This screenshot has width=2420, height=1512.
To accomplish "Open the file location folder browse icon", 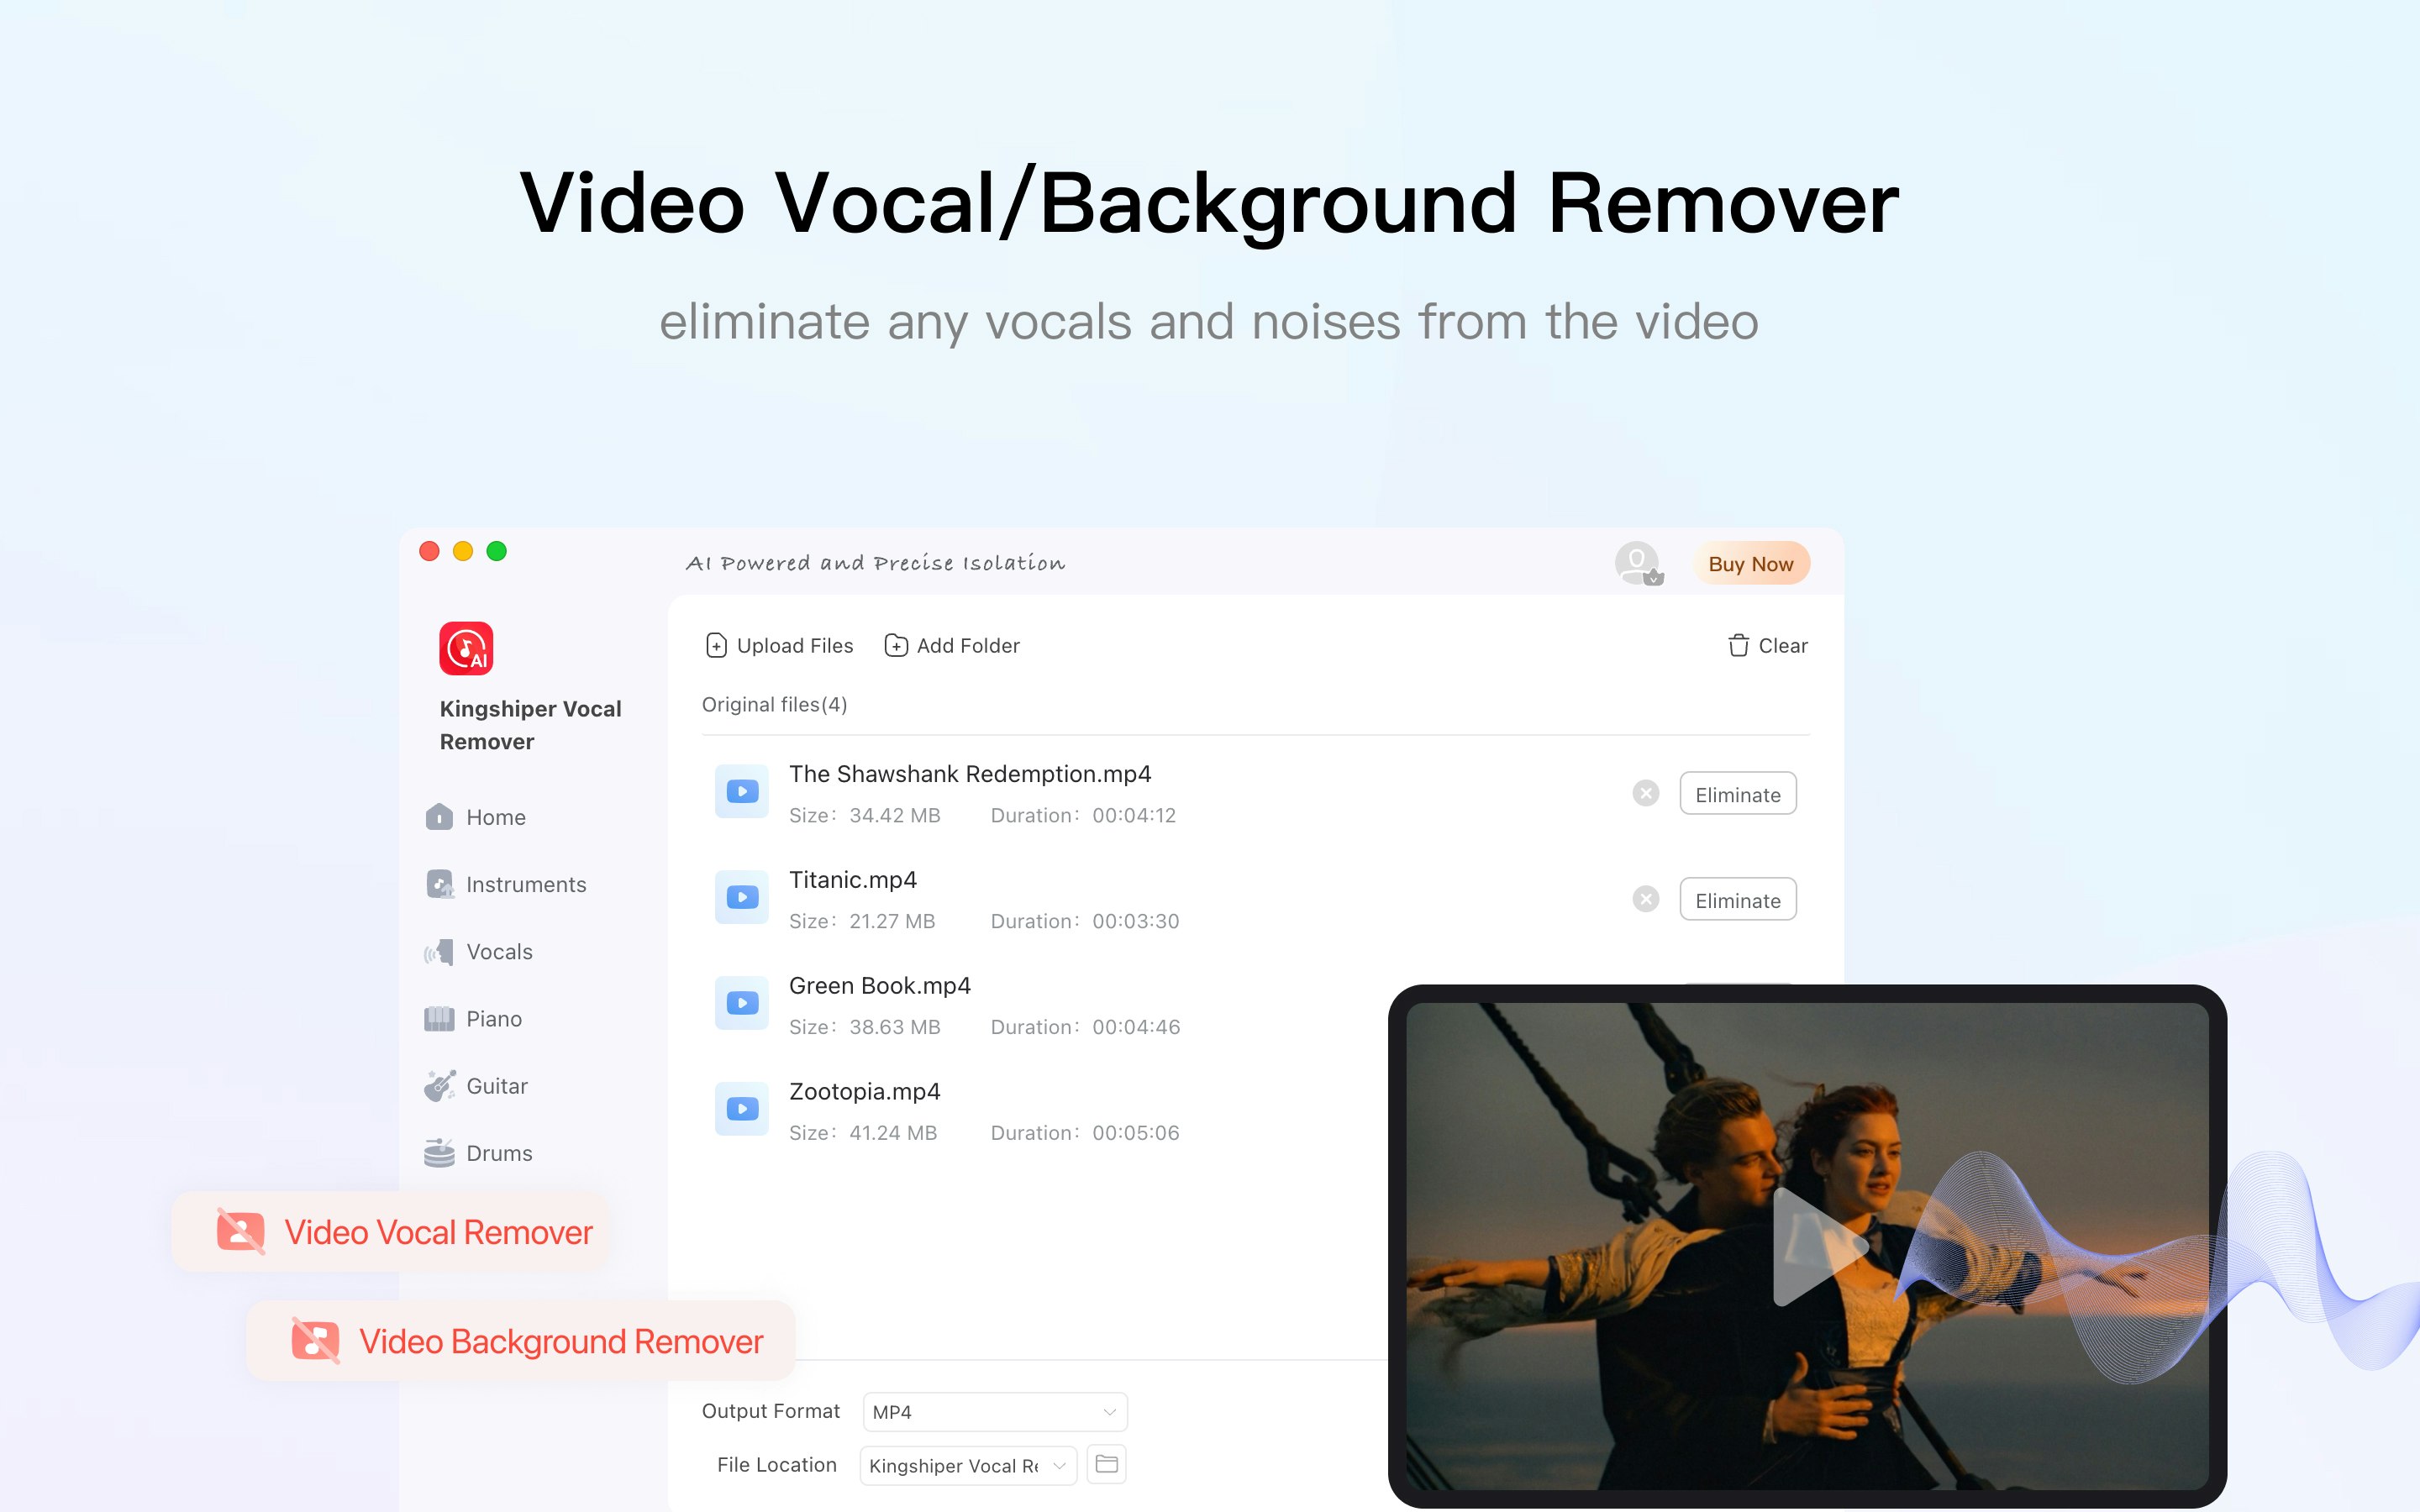I will point(1106,1464).
